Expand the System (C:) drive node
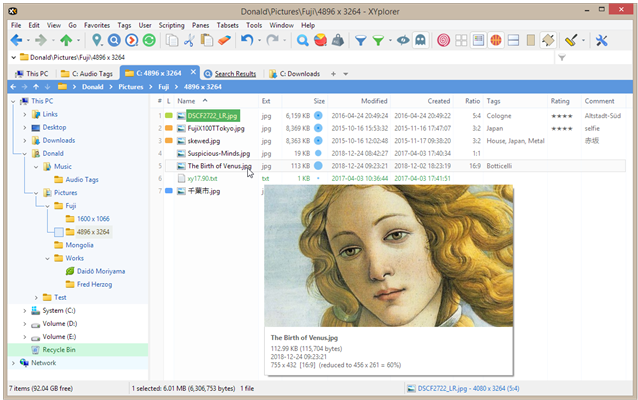The height and width of the screenshot is (400, 638). point(25,311)
